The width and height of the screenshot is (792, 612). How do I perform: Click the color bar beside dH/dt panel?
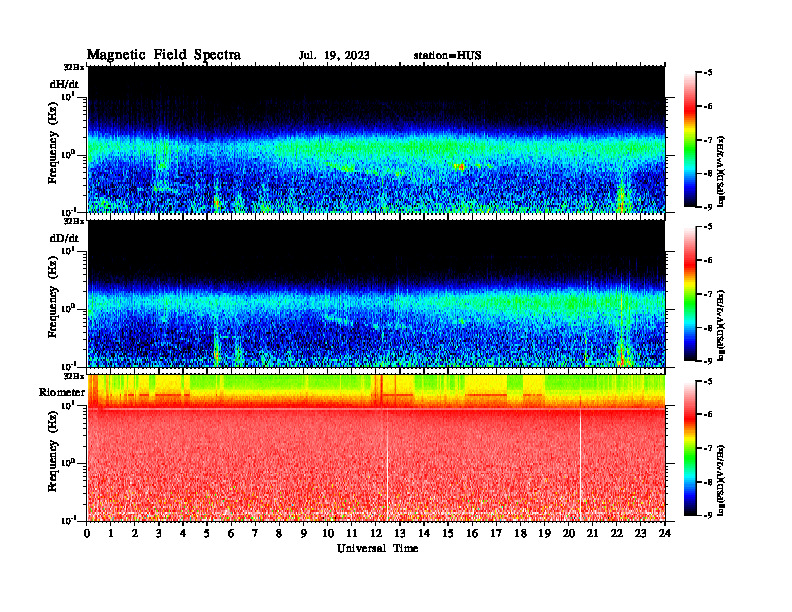coord(690,139)
